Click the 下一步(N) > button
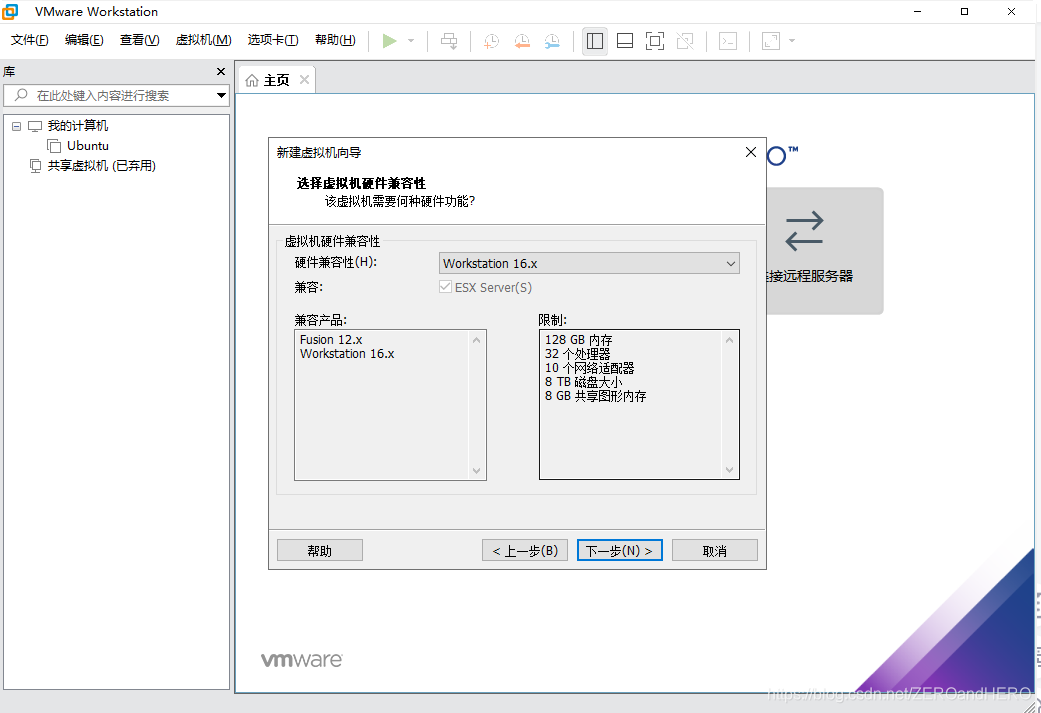 619,550
